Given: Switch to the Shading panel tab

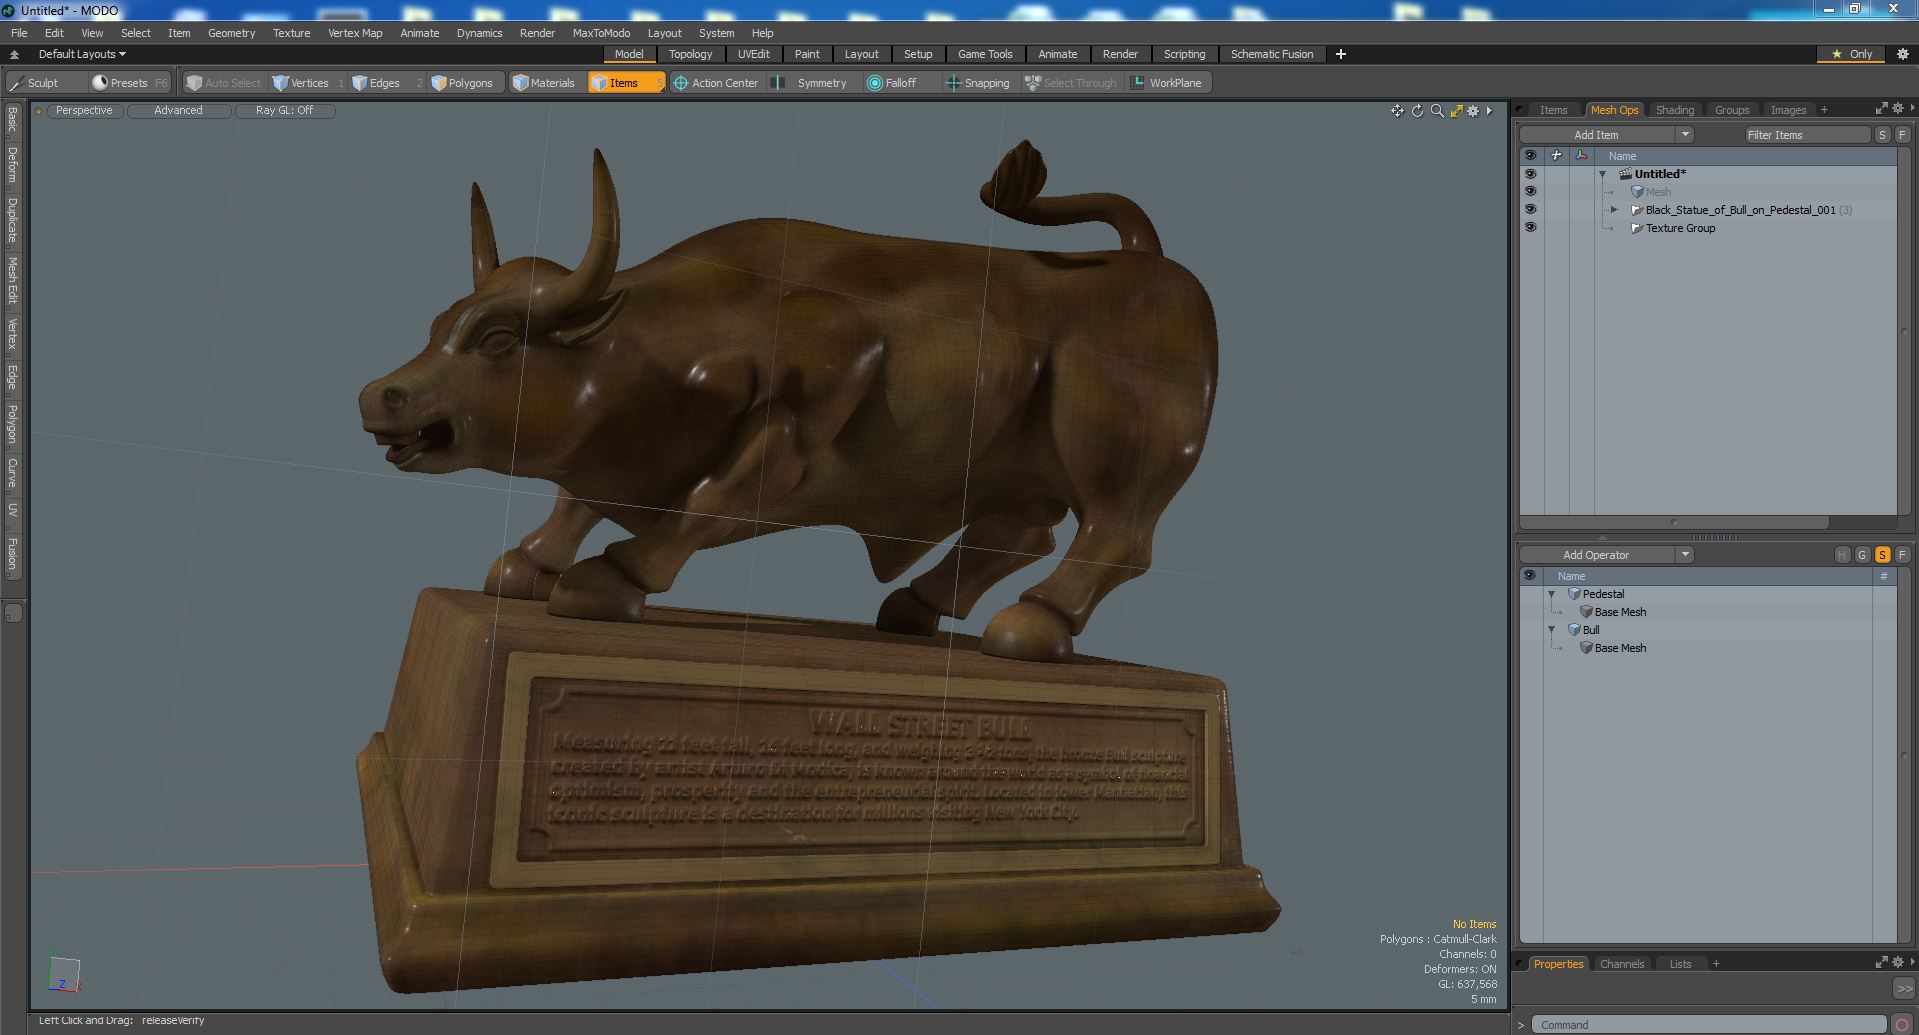Looking at the screenshot, I should point(1674,110).
